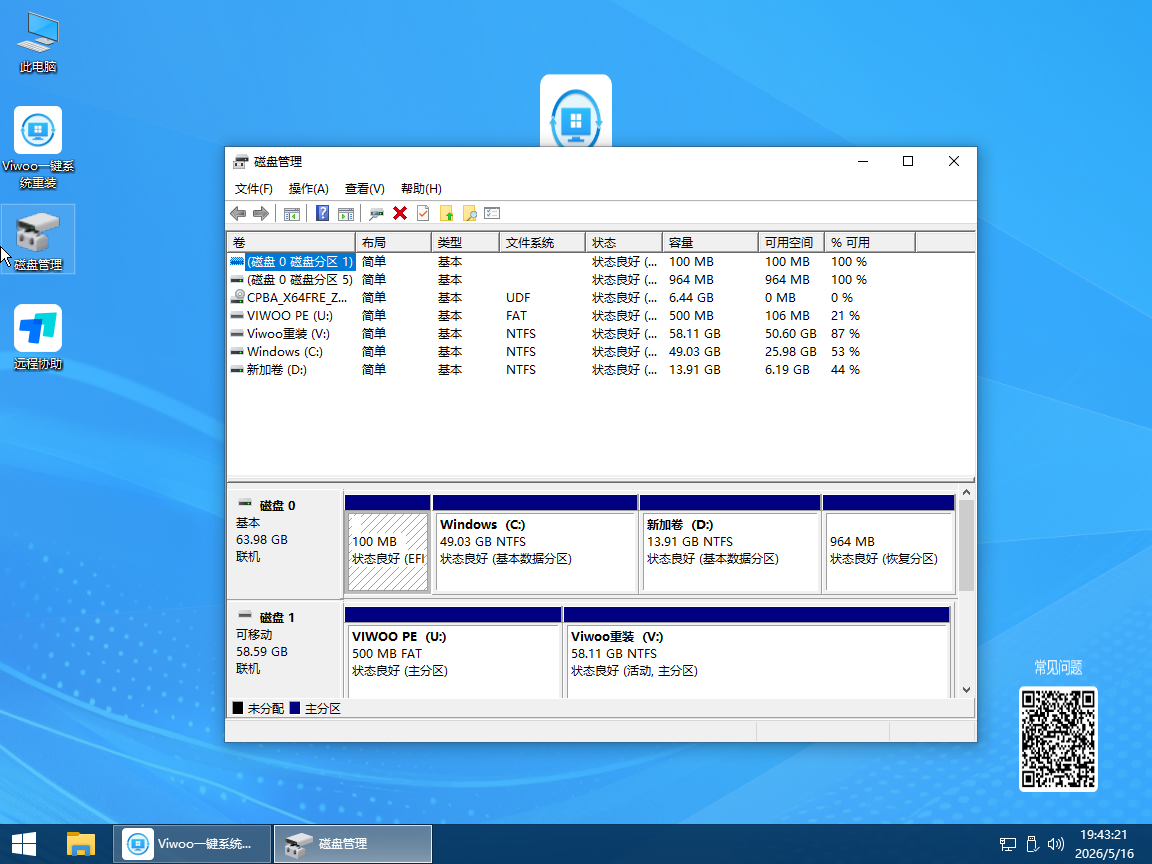The image size is (1152, 864).
Task: Click the UDF file system cell
Action: pos(518,298)
